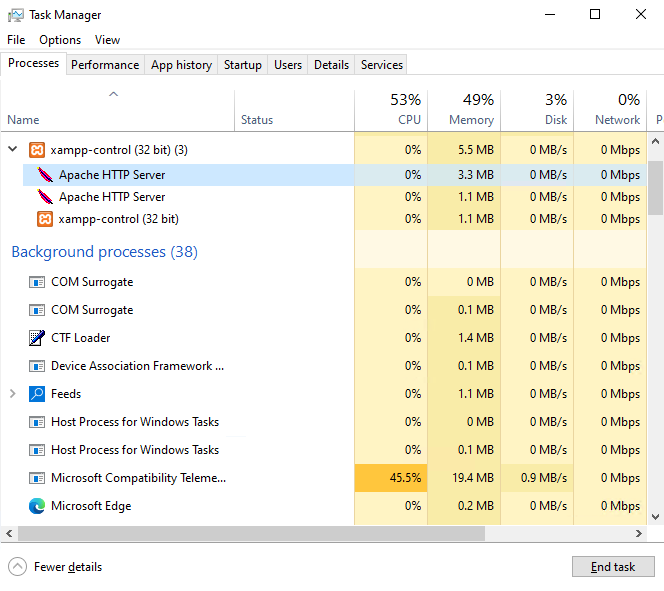Click the feather icon of the highlighted Apache HTTP Server
The image size is (664, 591).
coord(45,174)
